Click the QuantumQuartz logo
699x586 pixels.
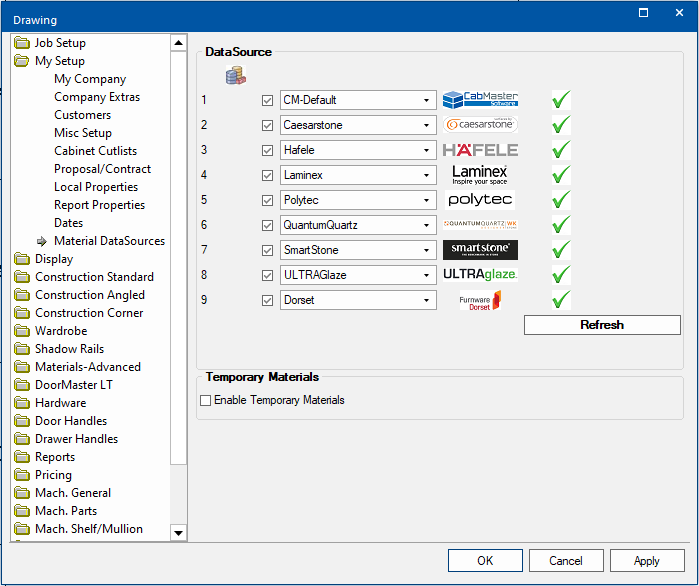(480, 224)
